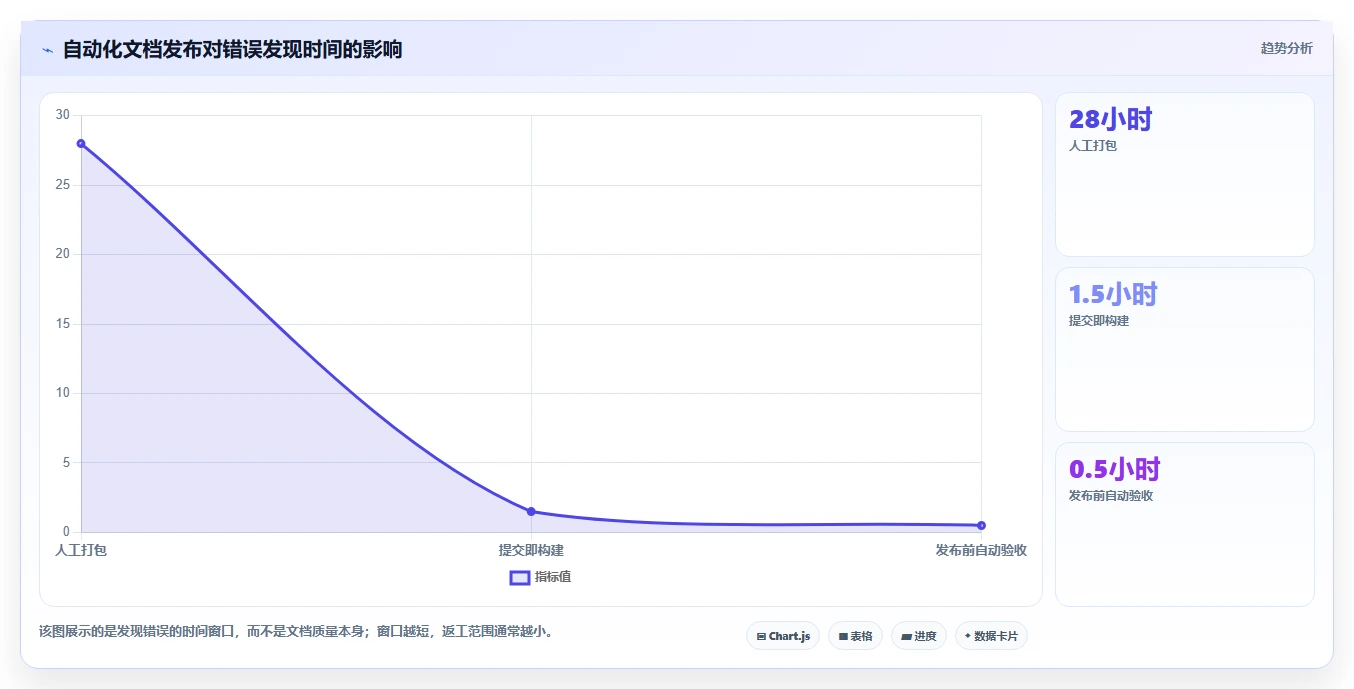1354x689 pixels.
Task: Click the y-axis value 25
Action: [x=63, y=185]
